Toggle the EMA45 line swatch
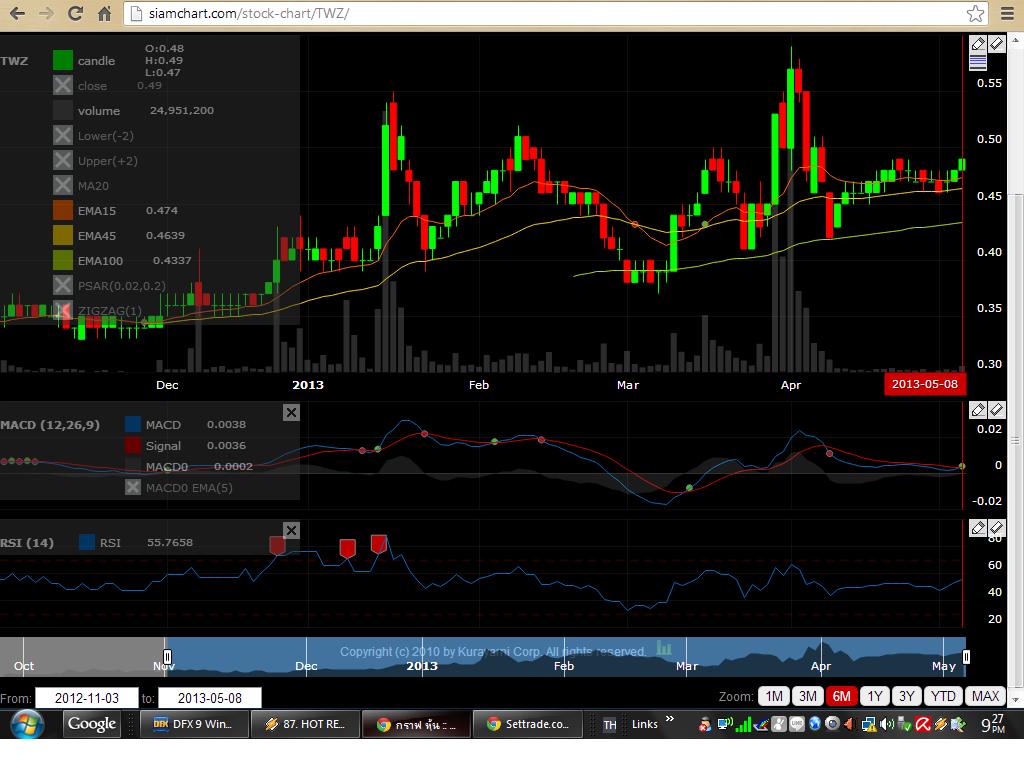1024x768 pixels. tap(63, 235)
